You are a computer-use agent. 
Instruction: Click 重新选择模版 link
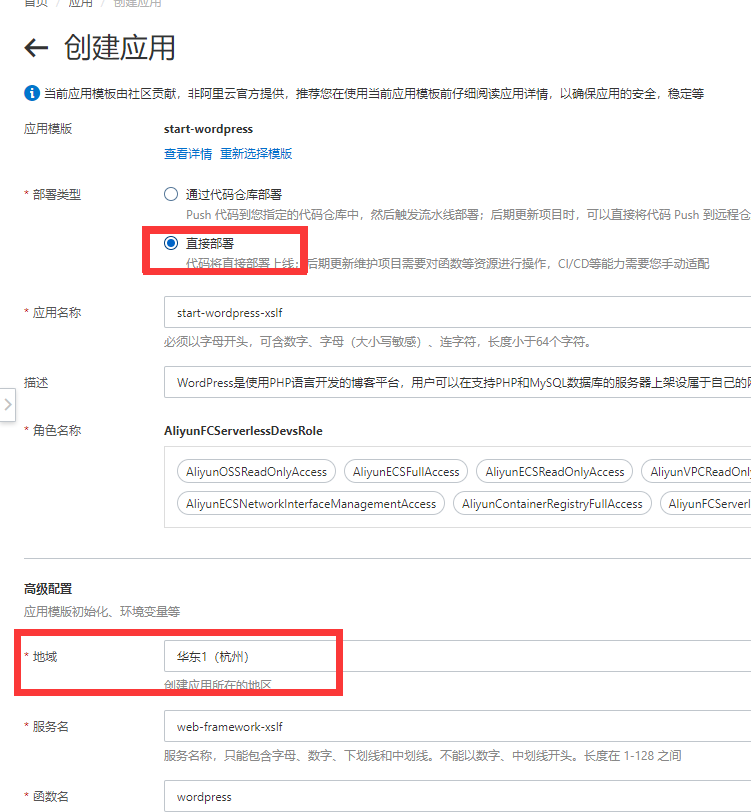pyautogui.click(x=256, y=154)
